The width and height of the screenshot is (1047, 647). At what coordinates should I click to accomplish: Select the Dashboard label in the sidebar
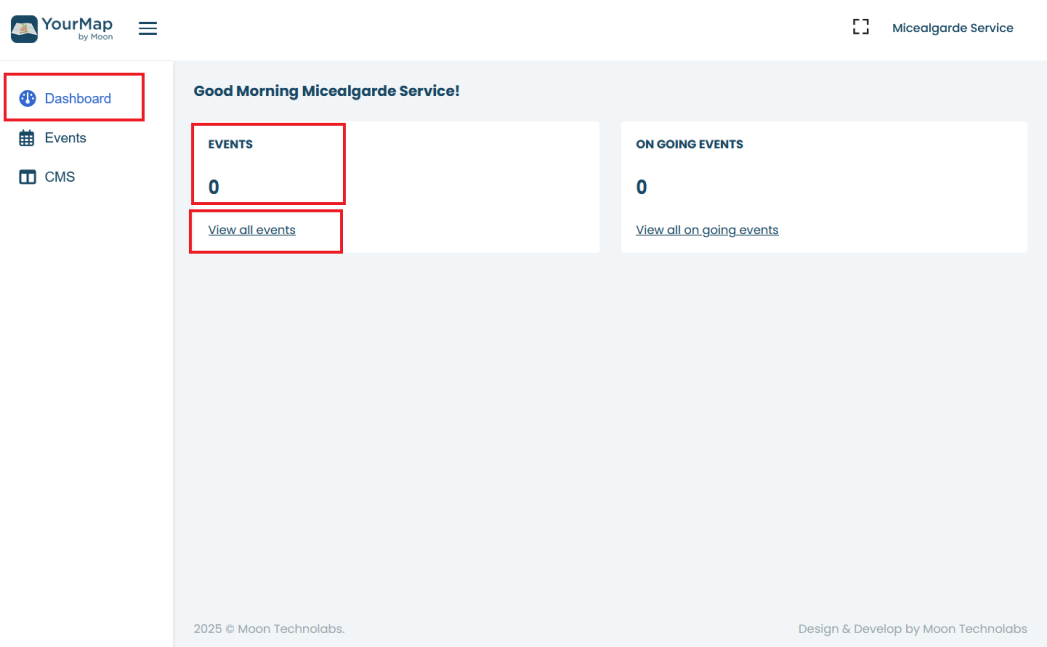pos(78,99)
